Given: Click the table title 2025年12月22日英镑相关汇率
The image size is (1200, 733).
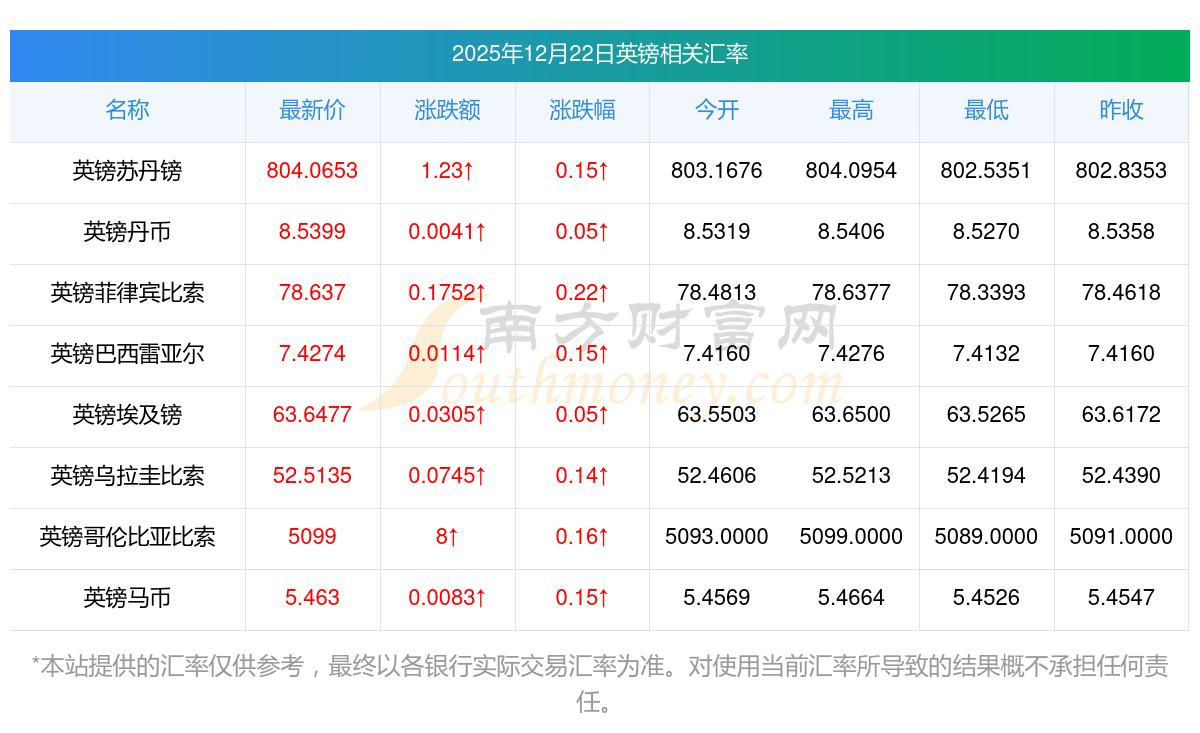Looking at the screenshot, I should click(x=600, y=54).
